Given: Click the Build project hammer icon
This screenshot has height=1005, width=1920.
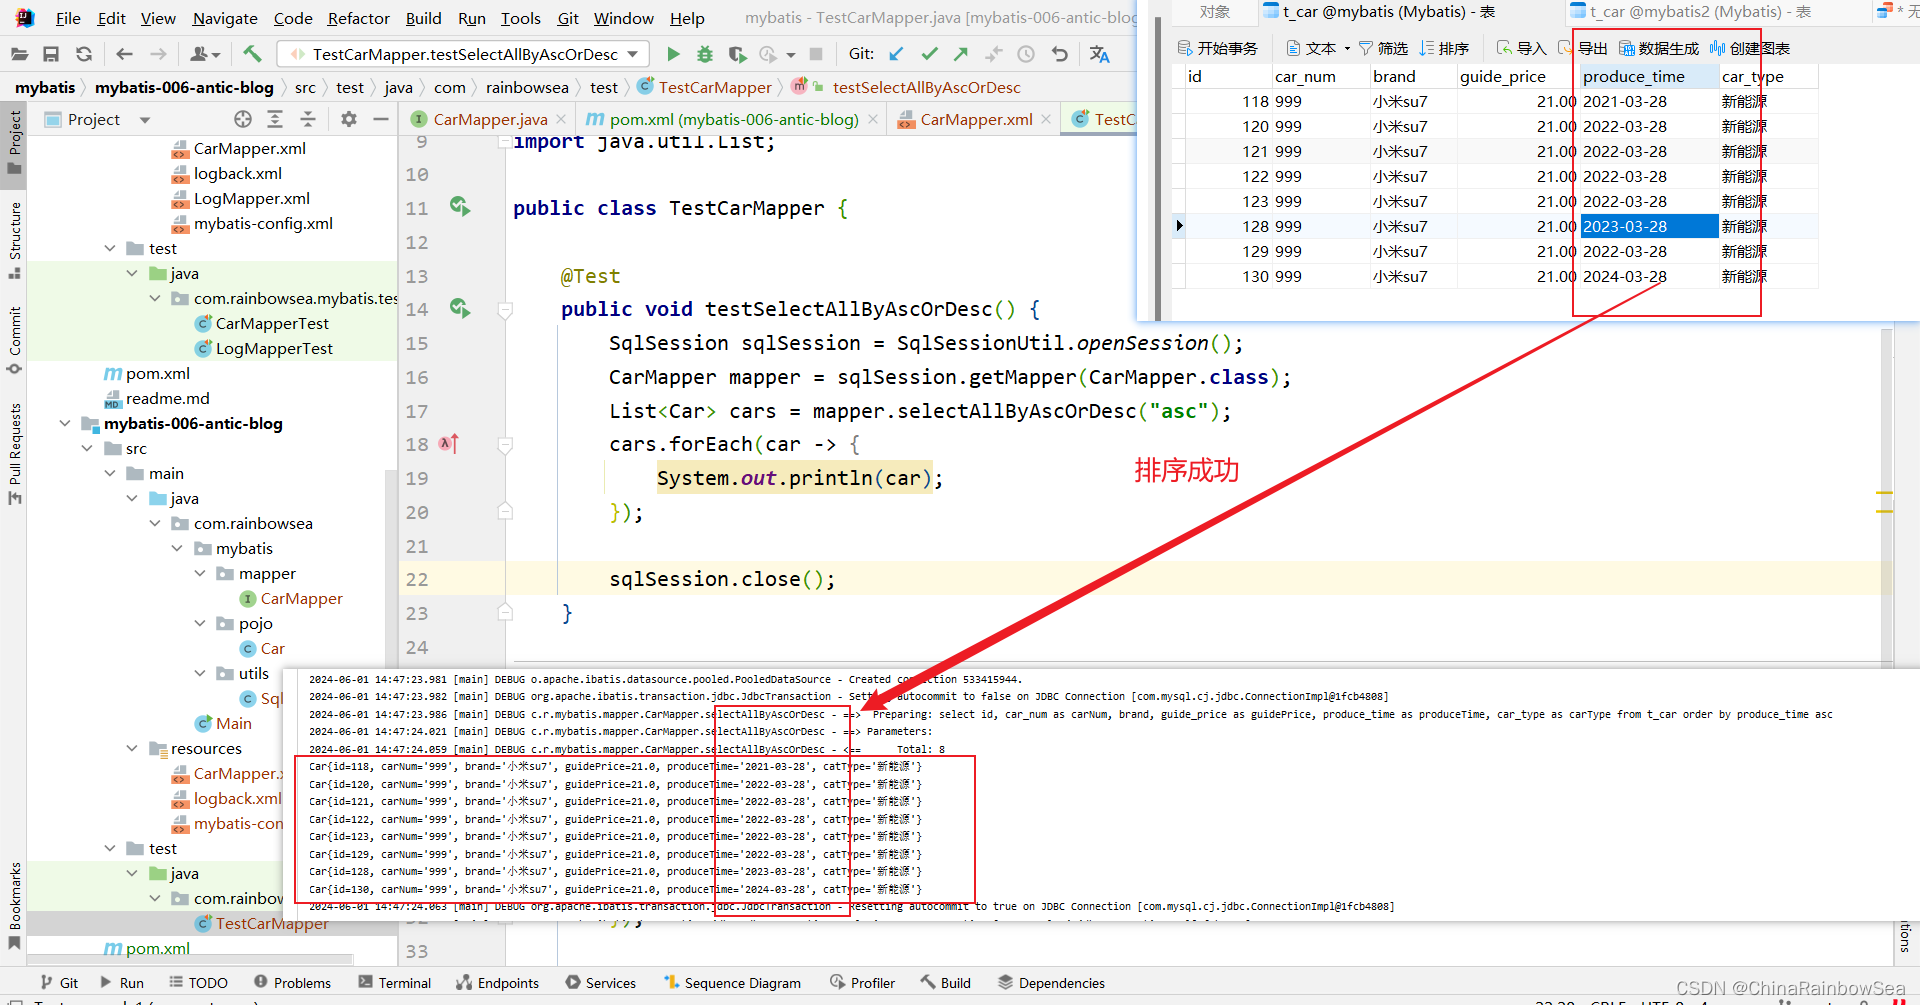Looking at the screenshot, I should 252,54.
